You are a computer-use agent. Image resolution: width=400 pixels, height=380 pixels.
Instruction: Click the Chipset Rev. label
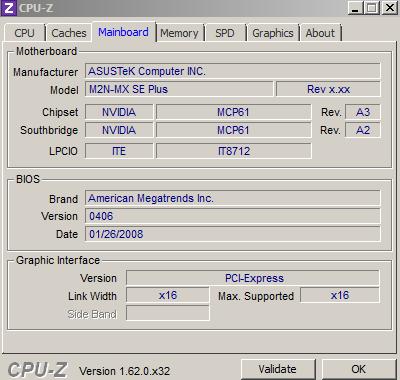pyautogui.click(x=331, y=112)
